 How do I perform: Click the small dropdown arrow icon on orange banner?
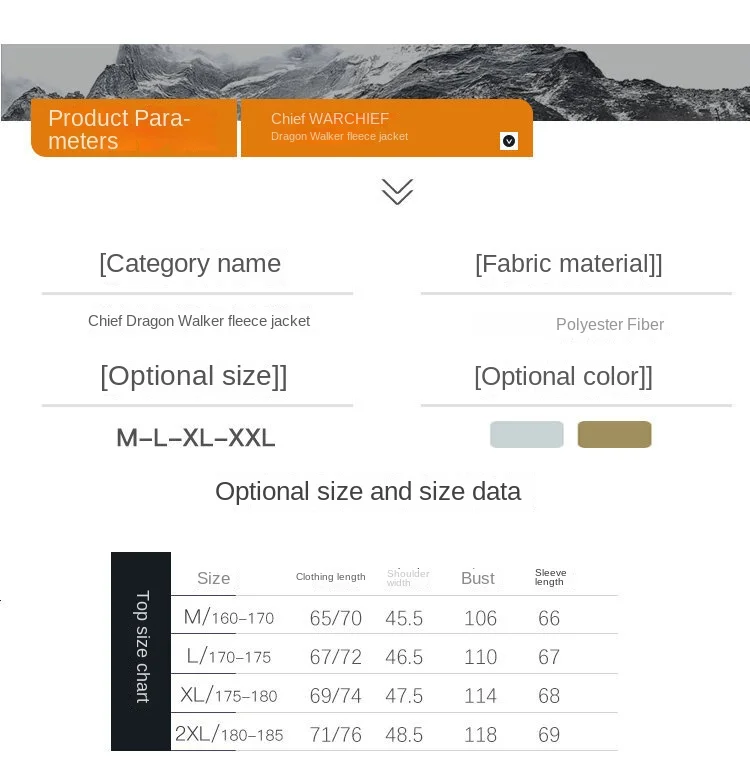click(509, 141)
